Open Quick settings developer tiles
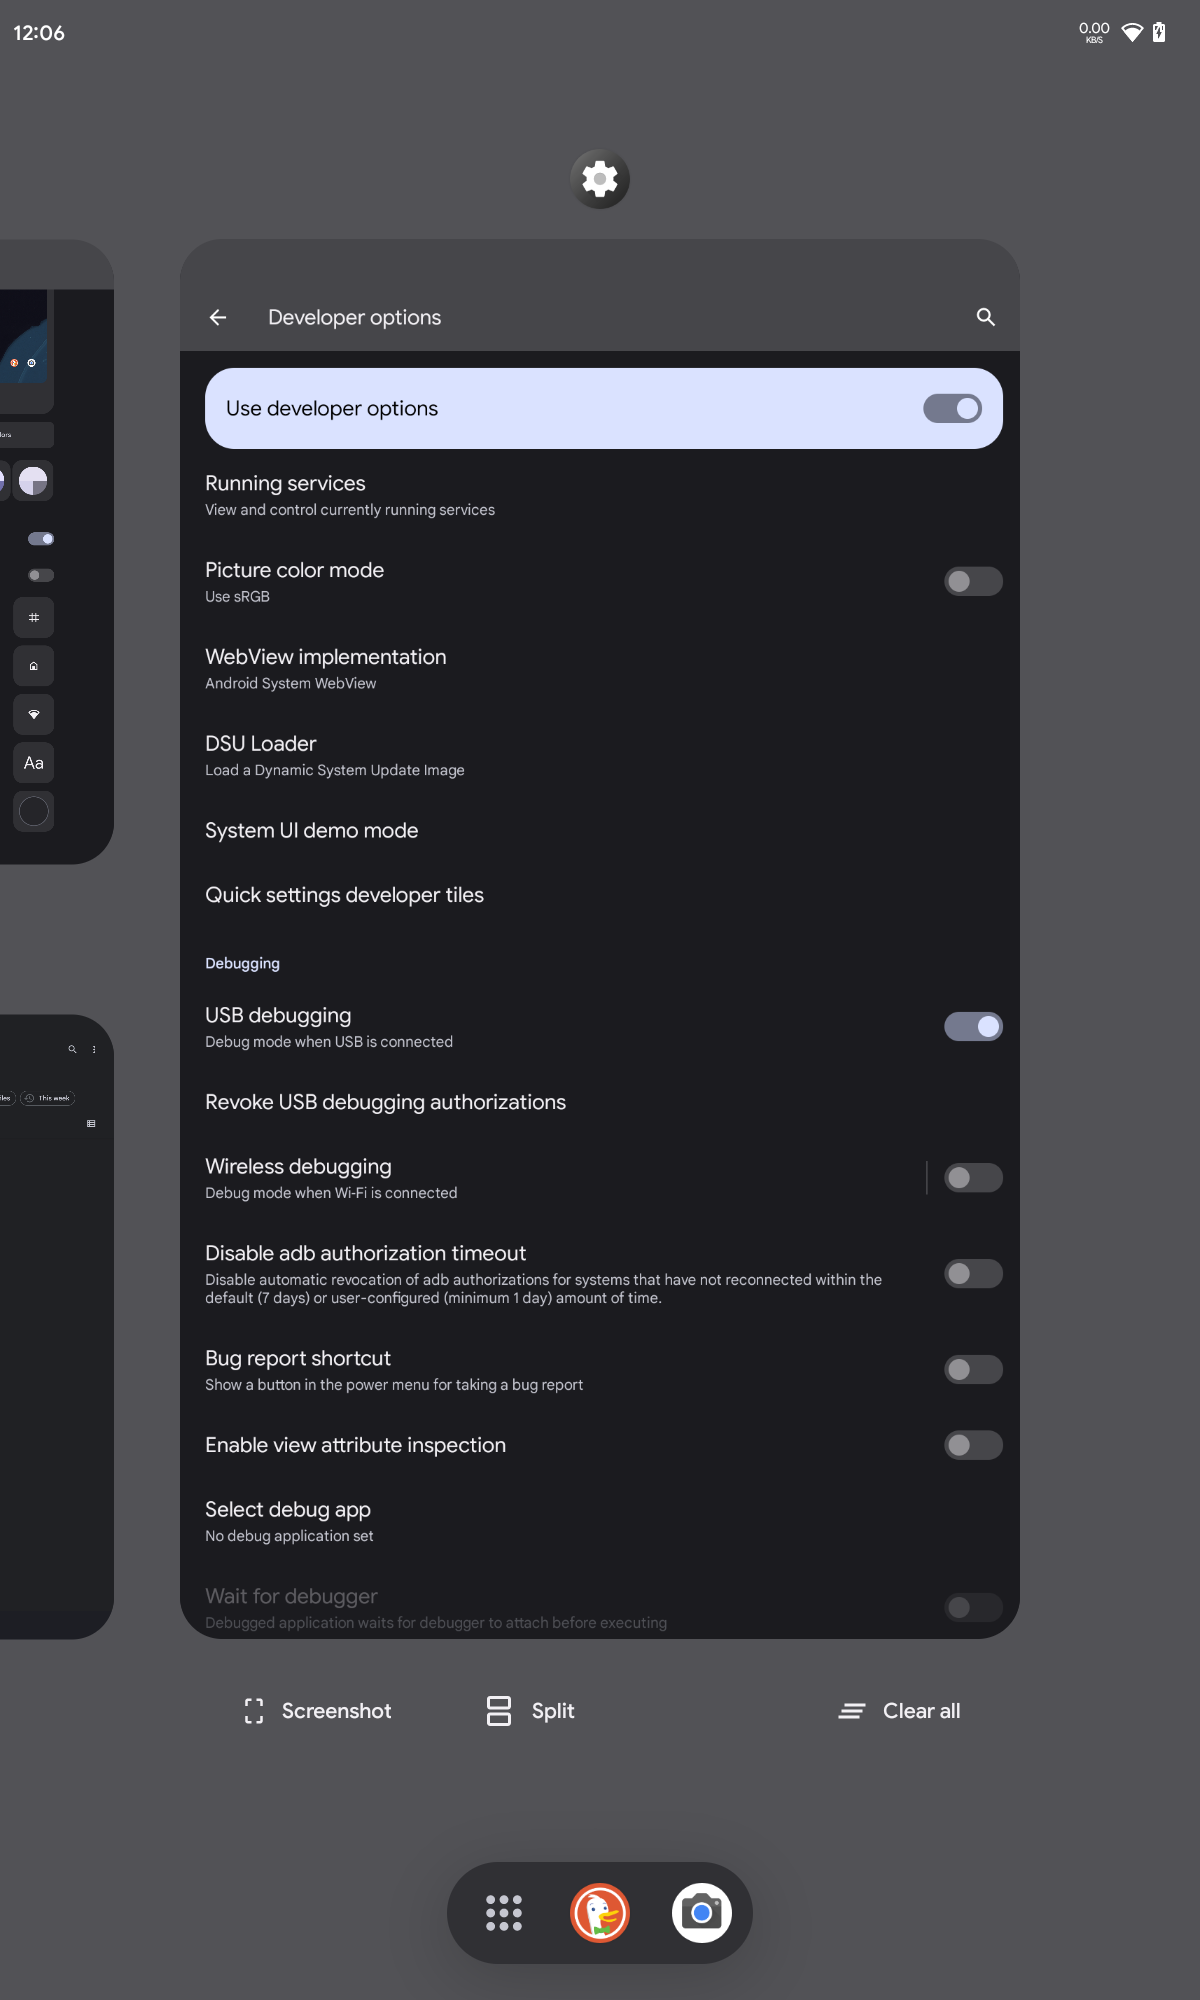The image size is (1200, 2000). pyautogui.click(x=344, y=895)
